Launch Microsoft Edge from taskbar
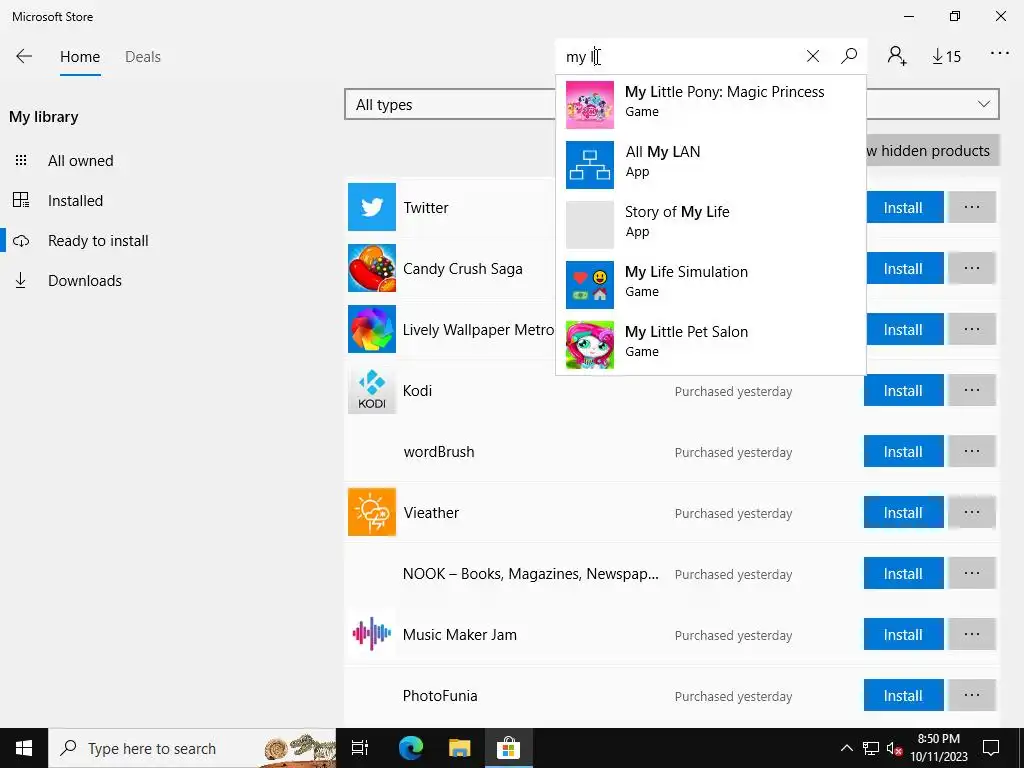 coord(411,748)
